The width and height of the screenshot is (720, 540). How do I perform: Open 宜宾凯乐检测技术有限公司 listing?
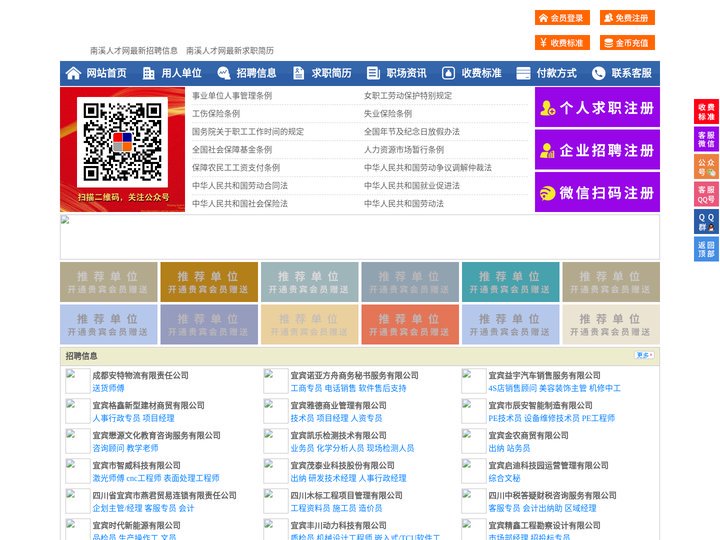pyautogui.click(x=338, y=435)
